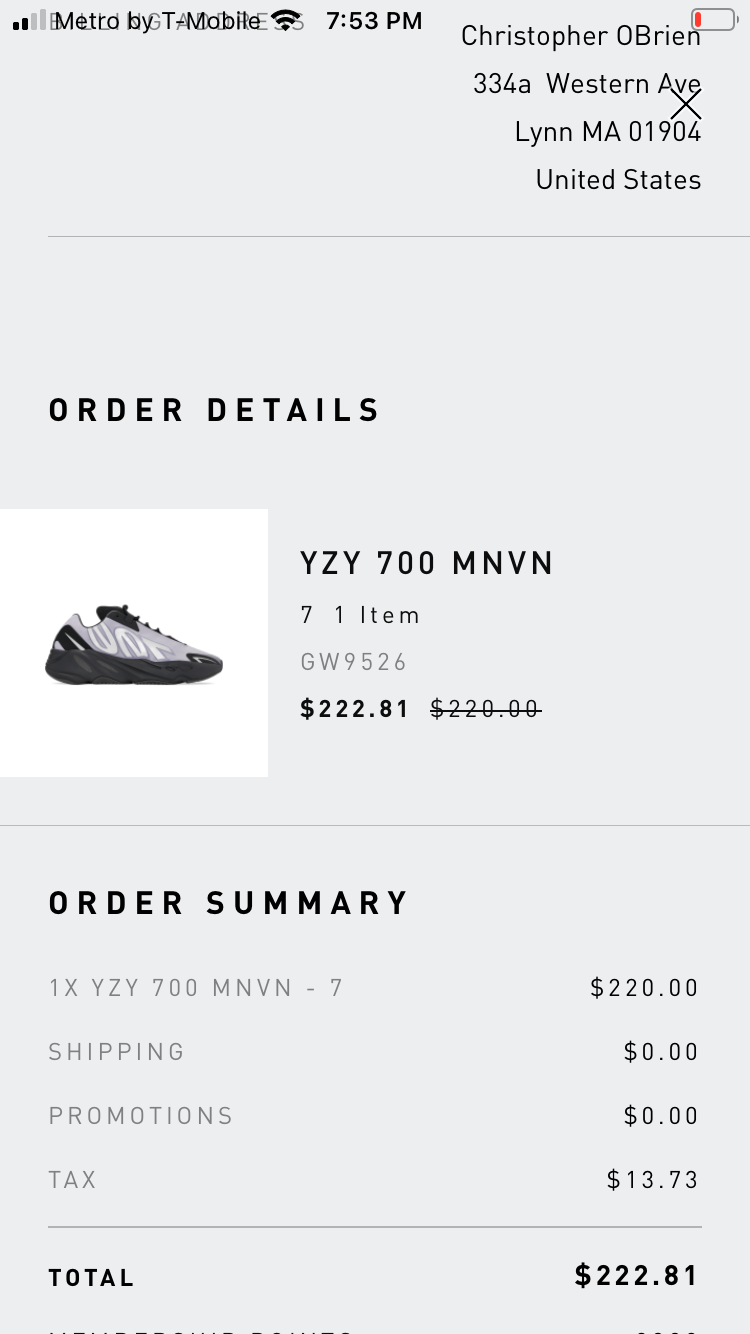Tap the Lynn MA 01904 address line

pyautogui.click(x=607, y=132)
